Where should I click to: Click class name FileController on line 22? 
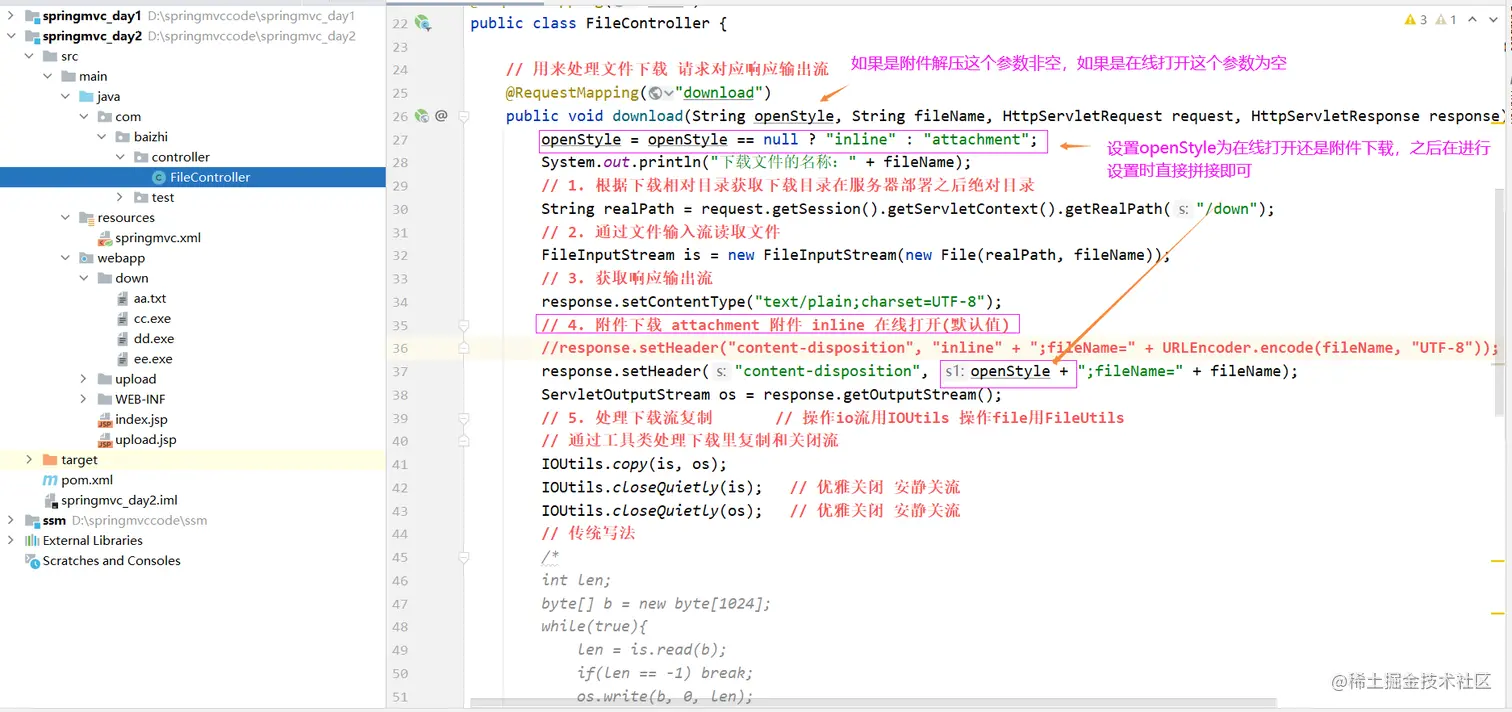pos(648,23)
